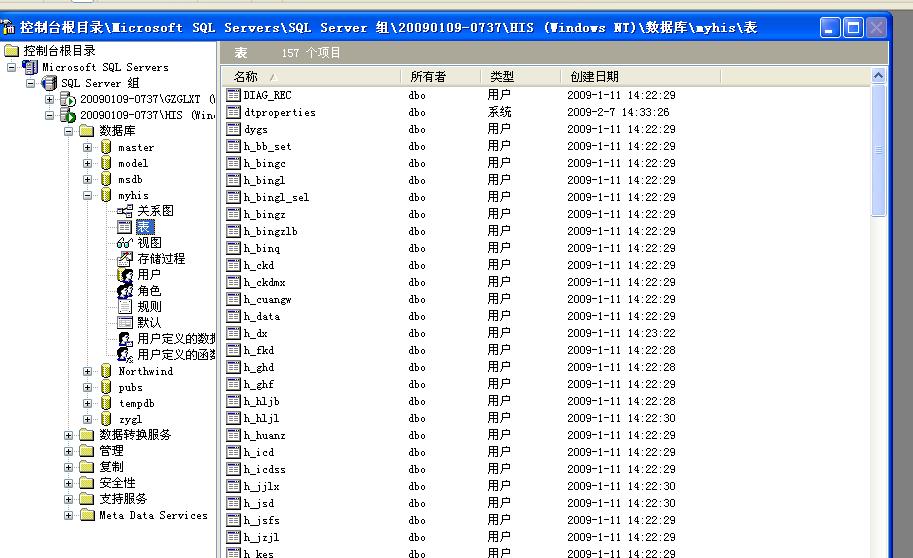Sort by the 类型 column header
The width and height of the screenshot is (913, 558).
[521, 76]
